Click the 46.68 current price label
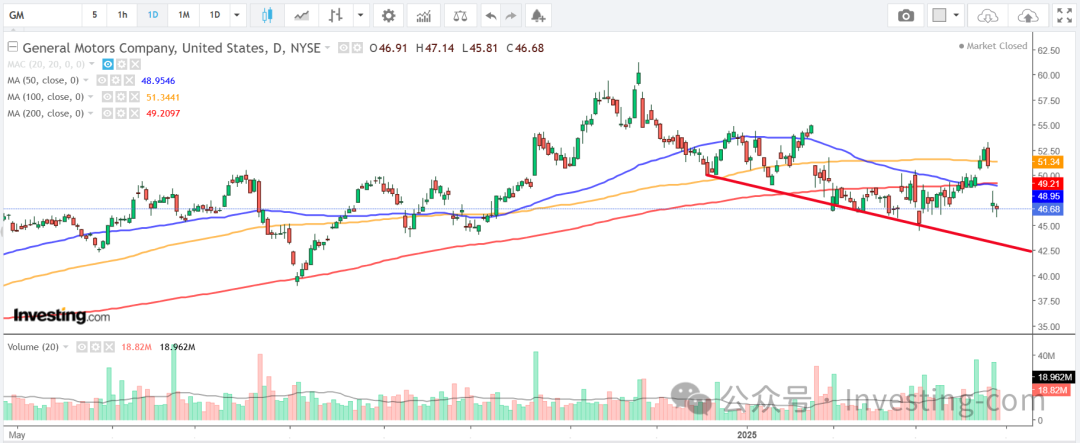Viewport: 1080px width, 443px height. [1046, 209]
